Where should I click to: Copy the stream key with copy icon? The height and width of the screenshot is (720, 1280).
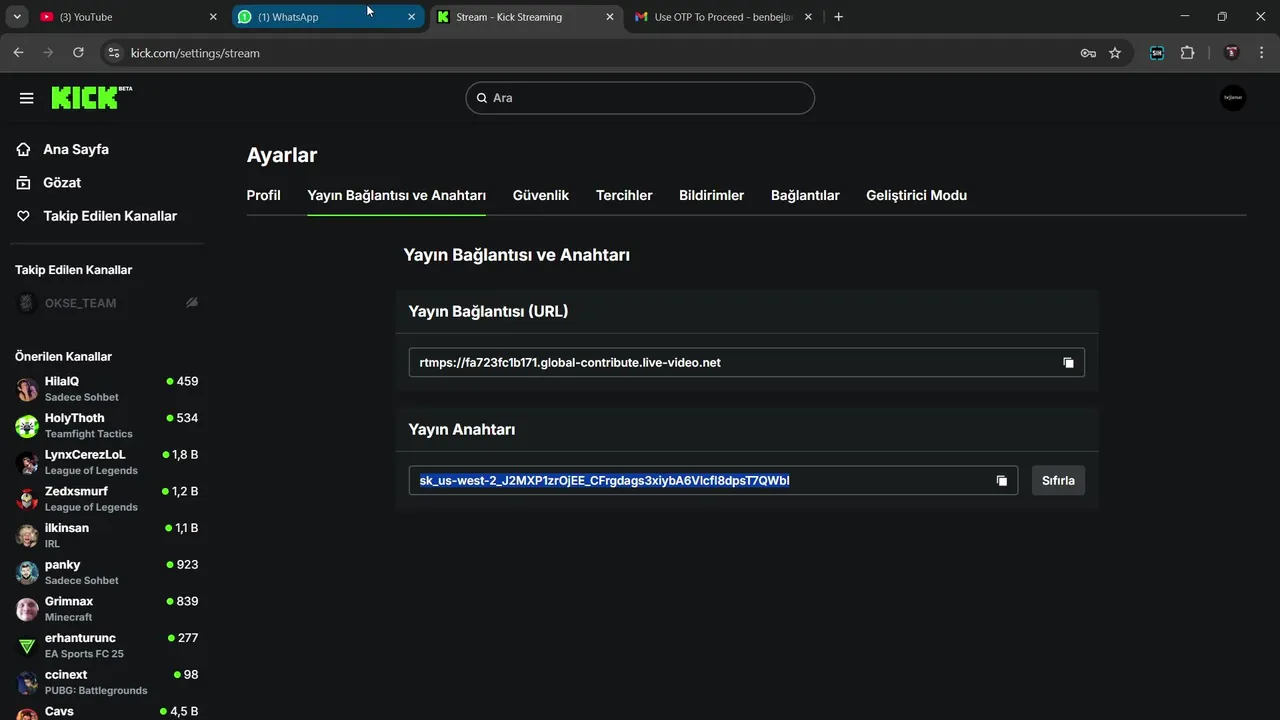click(x=1001, y=481)
